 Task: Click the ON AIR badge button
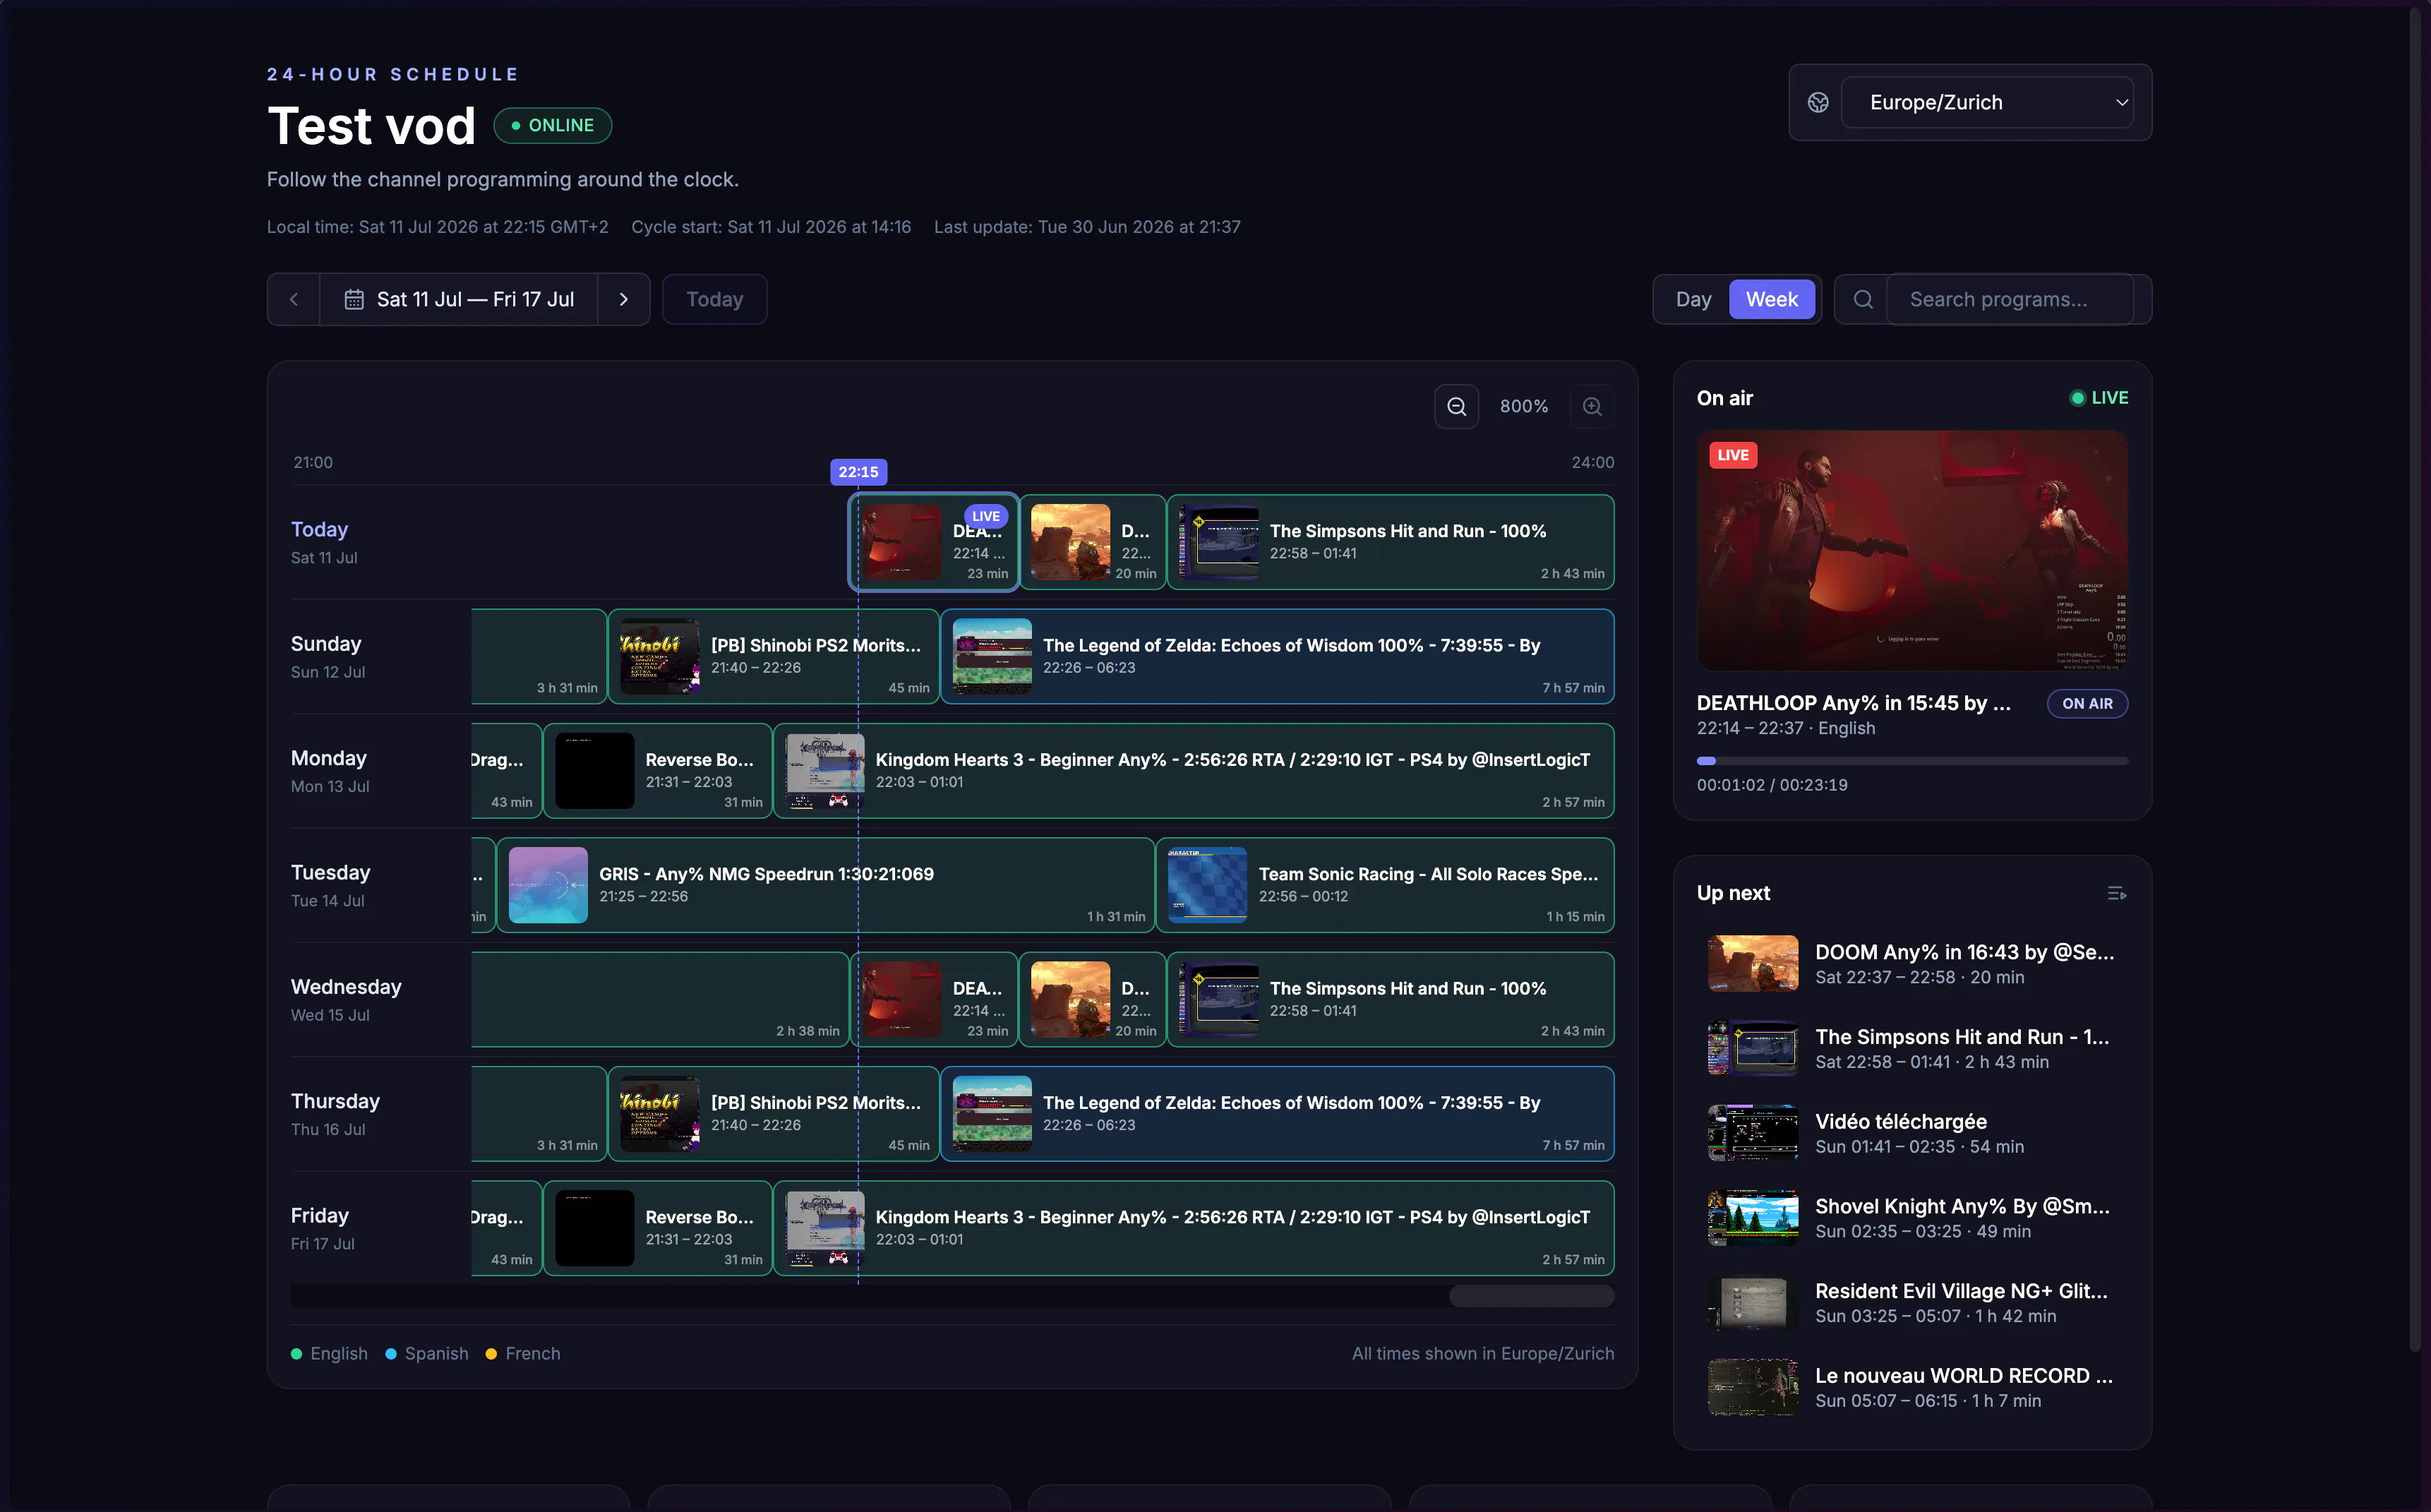click(2087, 703)
